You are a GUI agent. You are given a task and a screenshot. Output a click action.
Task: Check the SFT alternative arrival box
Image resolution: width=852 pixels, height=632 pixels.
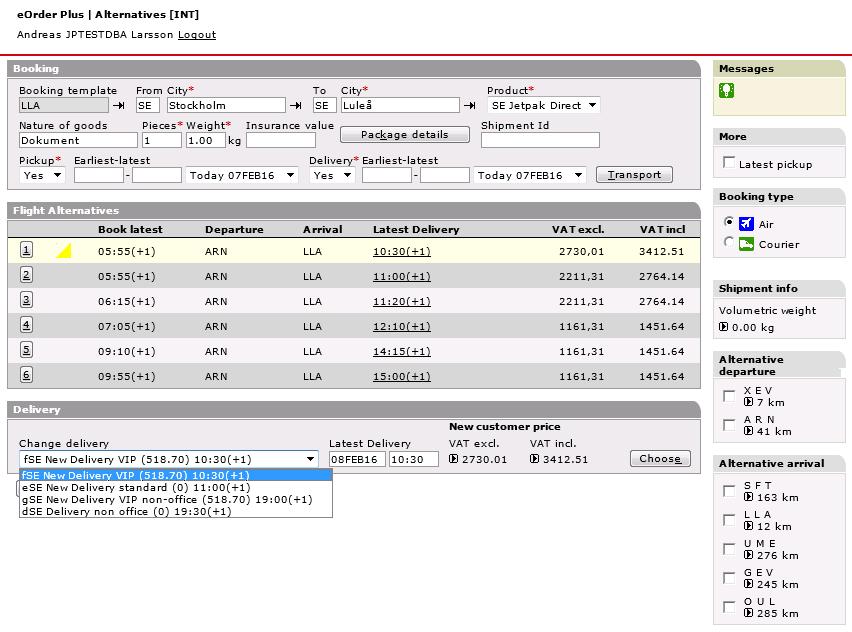[729, 491]
